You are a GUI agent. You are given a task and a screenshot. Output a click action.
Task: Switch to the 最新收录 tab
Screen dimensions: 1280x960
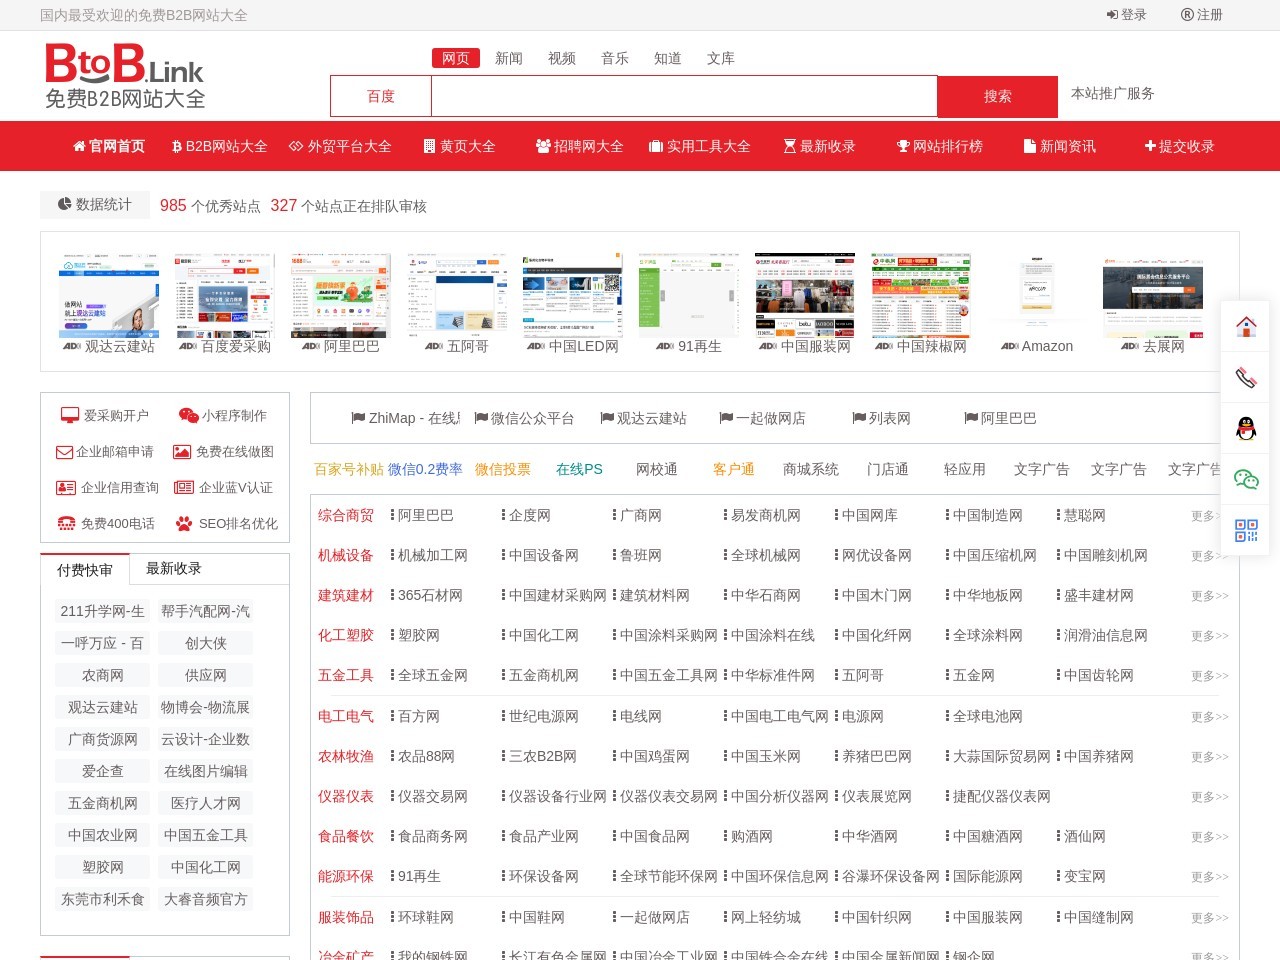tap(174, 569)
